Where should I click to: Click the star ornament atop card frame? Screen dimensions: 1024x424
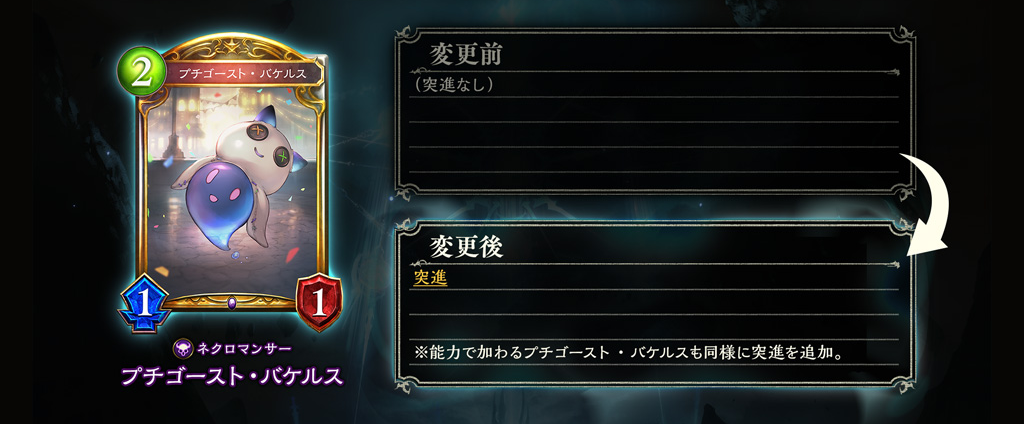(232, 47)
